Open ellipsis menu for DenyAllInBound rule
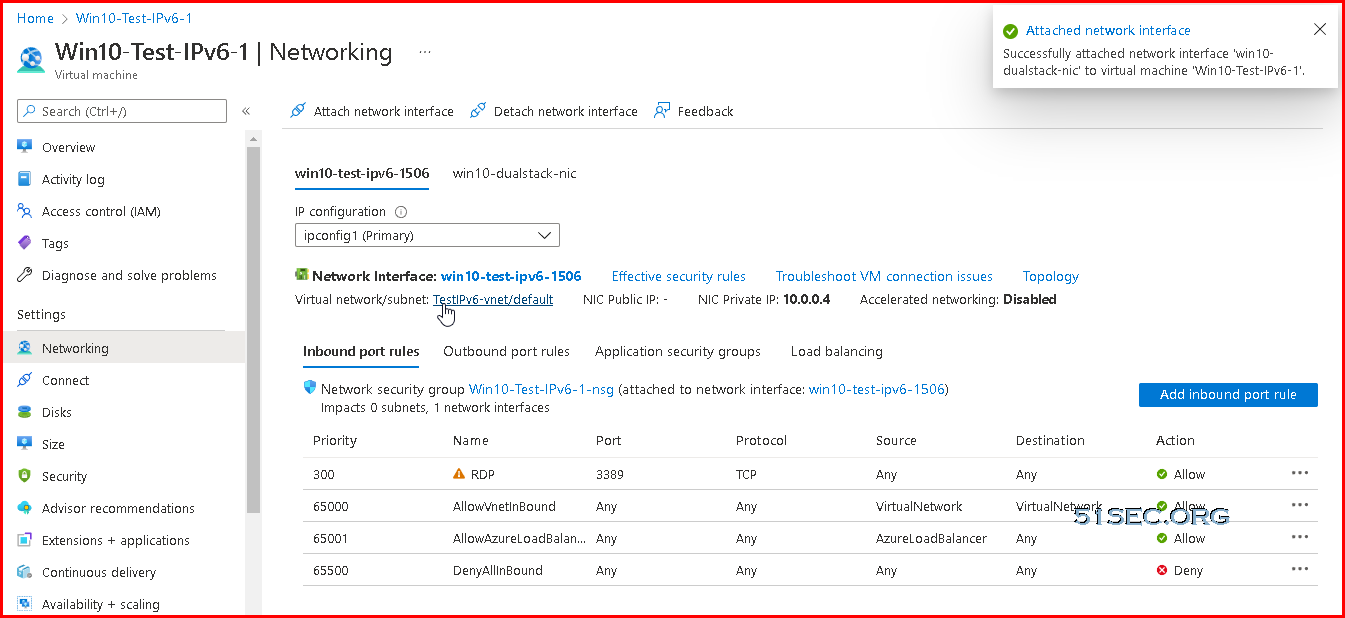The image size is (1345, 618). pos(1300,569)
